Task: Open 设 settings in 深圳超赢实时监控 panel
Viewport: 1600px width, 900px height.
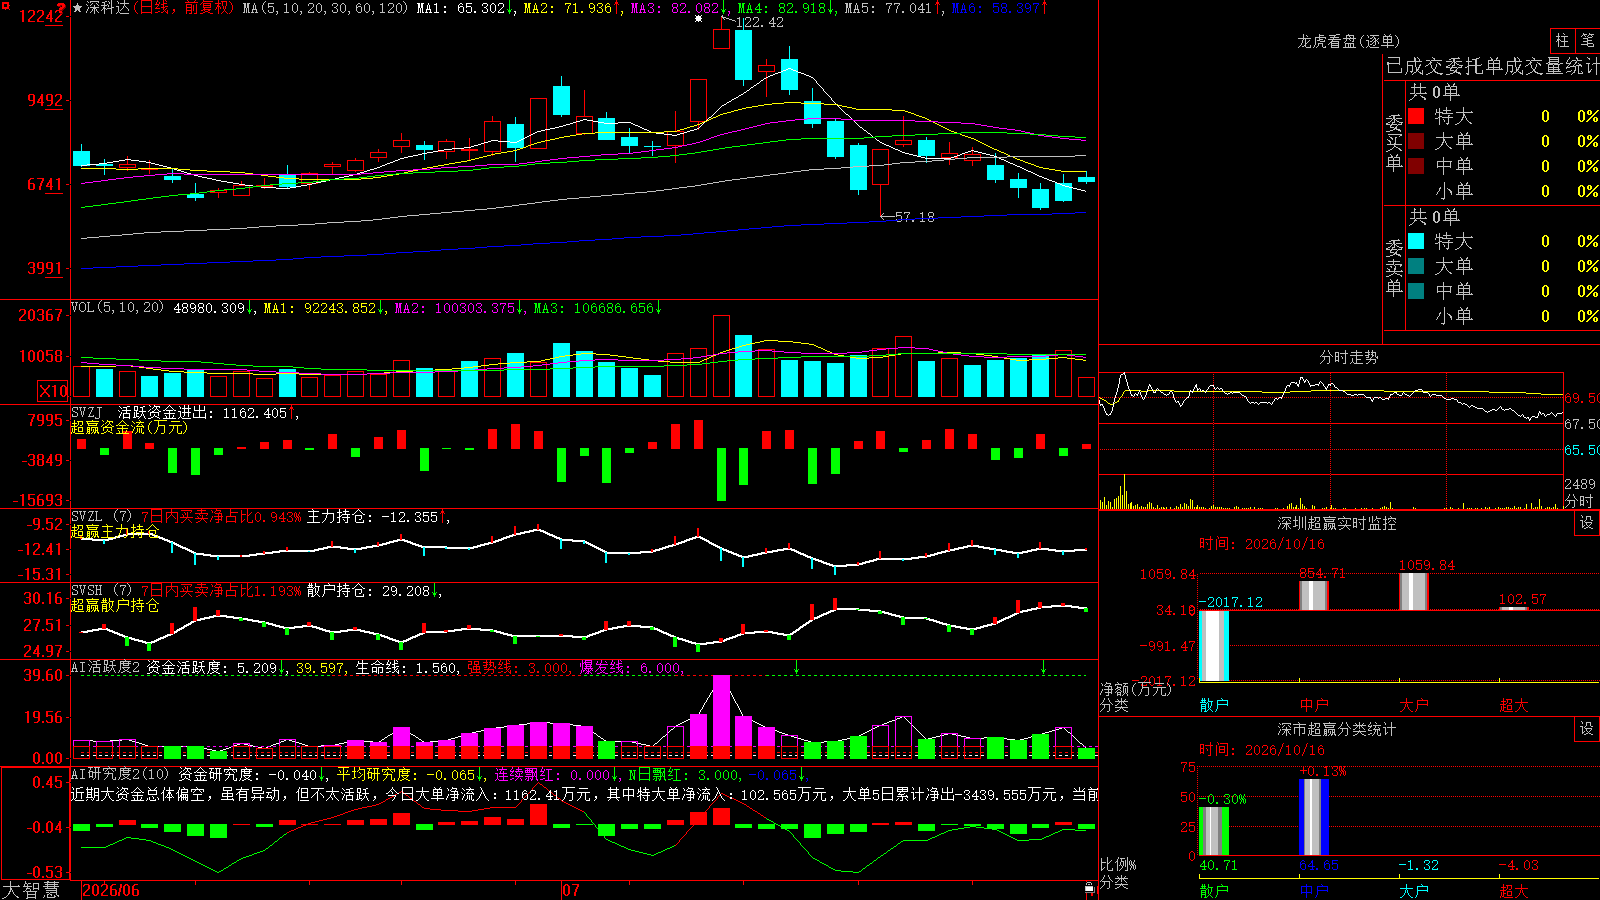Action: tap(1587, 523)
